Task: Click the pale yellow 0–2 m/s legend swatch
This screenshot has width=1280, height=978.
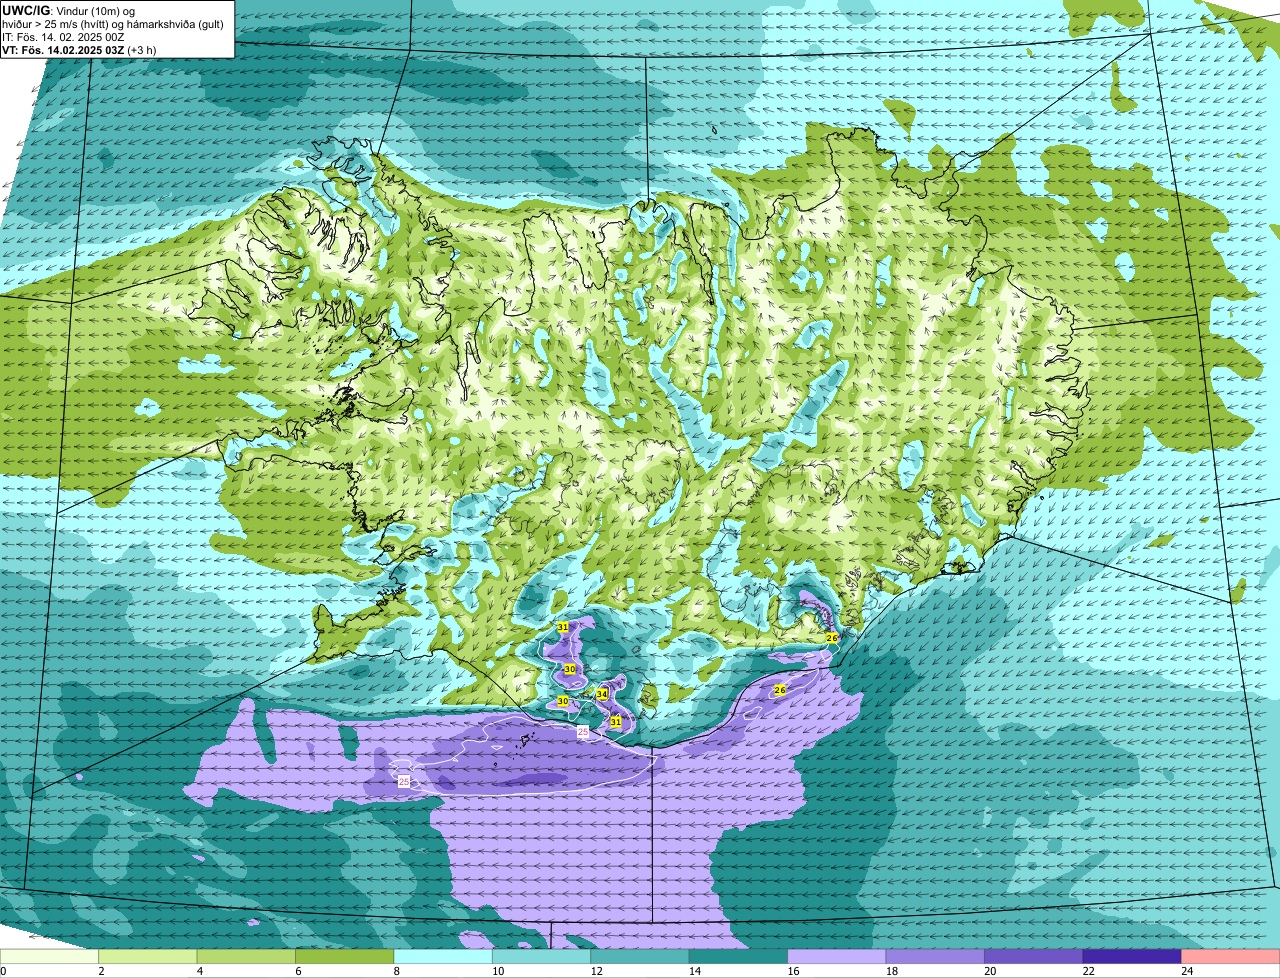Action: tap(50, 956)
